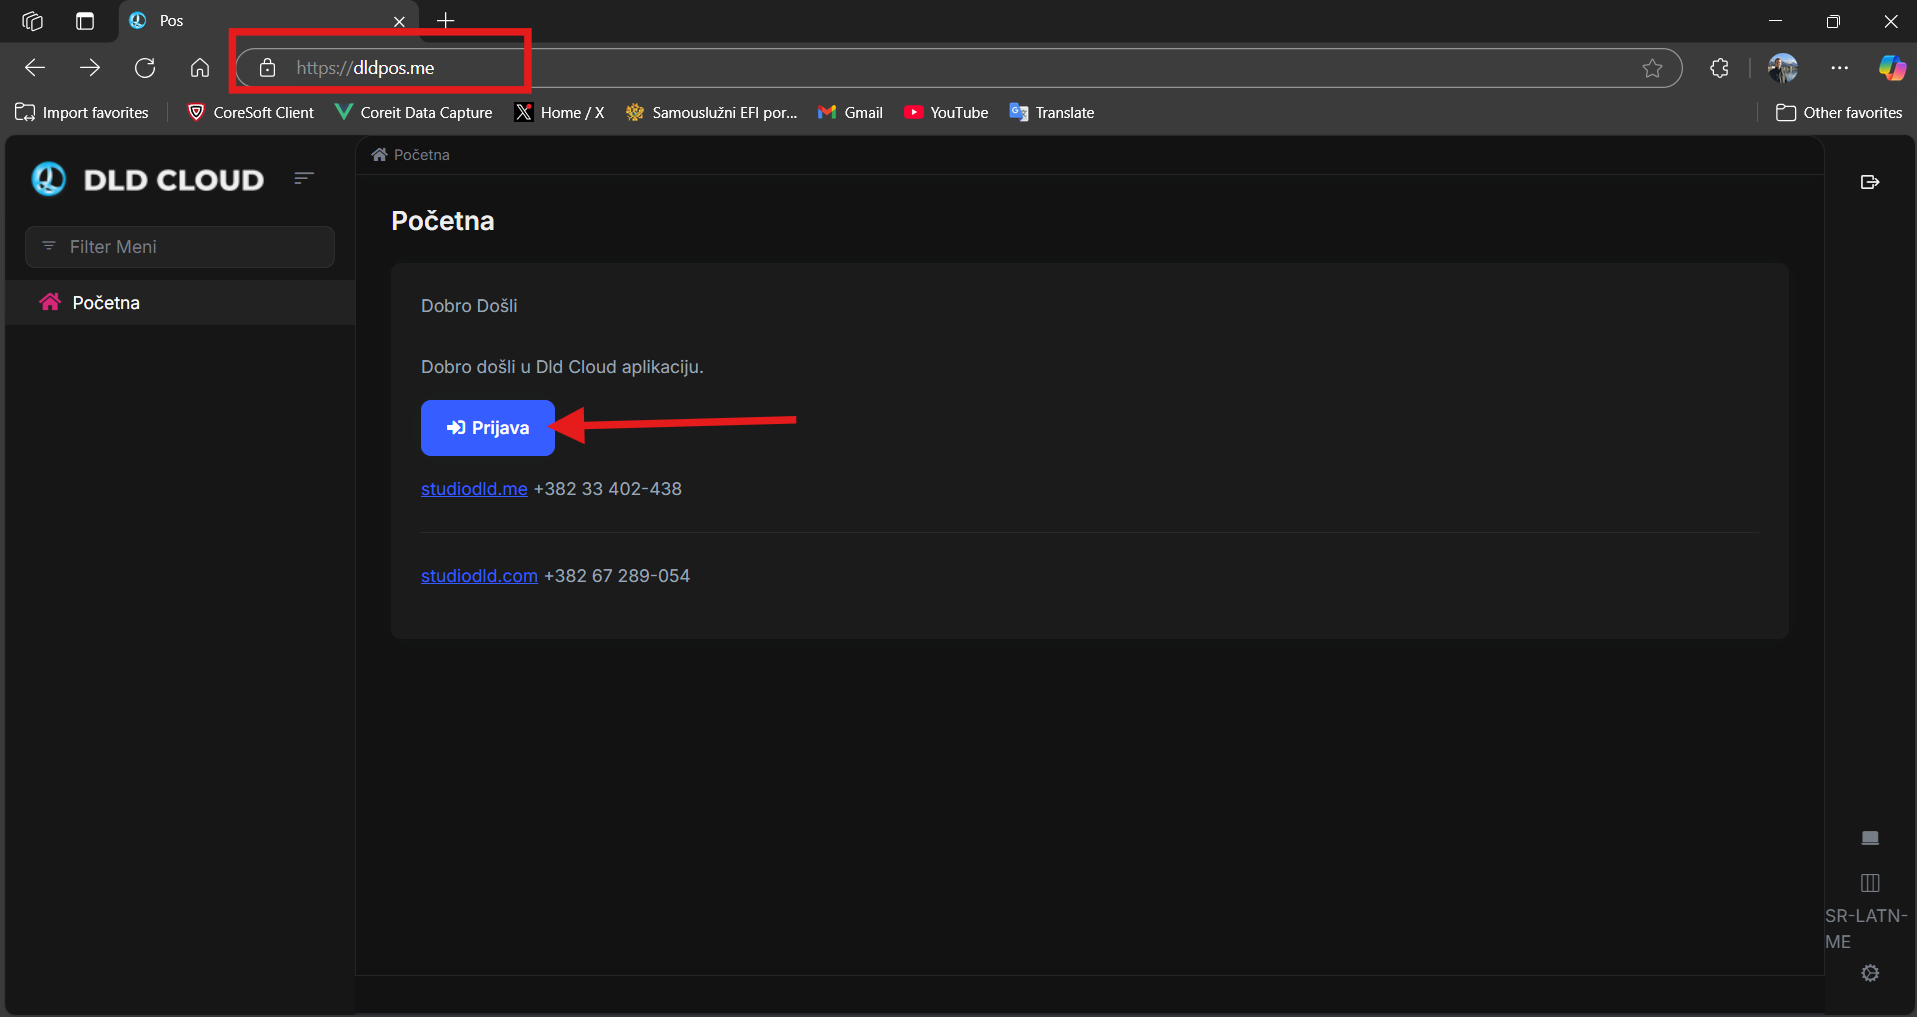Click the logout arrow icon at top right
1917x1017 pixels.
(x=1870, y=182)
